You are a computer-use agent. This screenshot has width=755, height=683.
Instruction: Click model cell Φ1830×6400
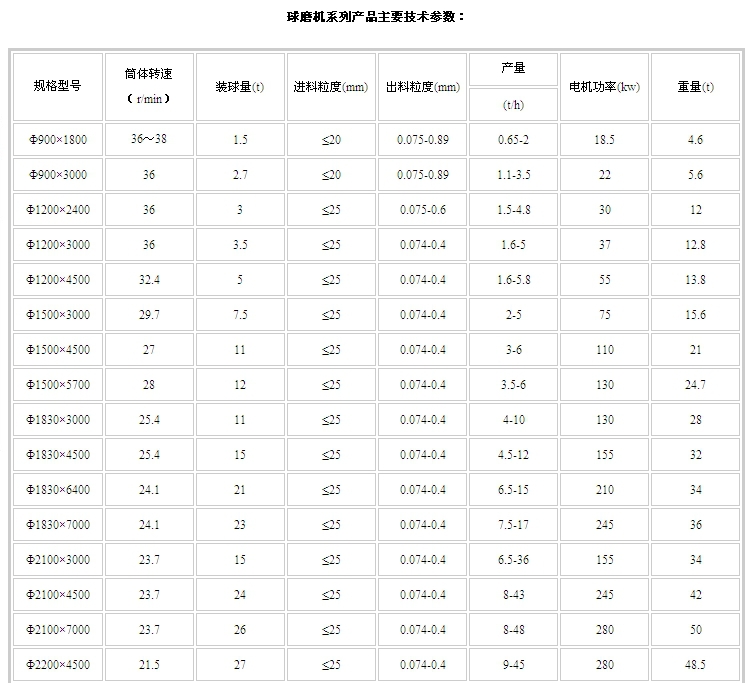(x=57, y=490)
